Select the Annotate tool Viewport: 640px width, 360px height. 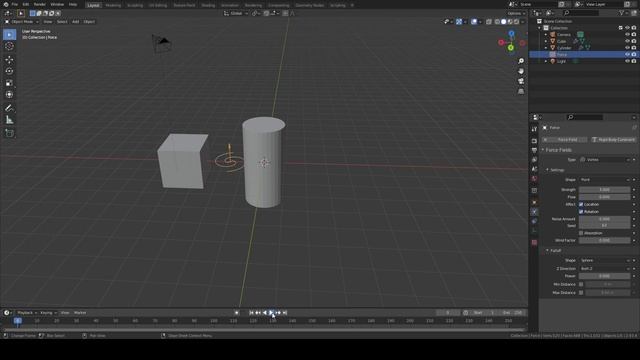(x=9, y=108)
